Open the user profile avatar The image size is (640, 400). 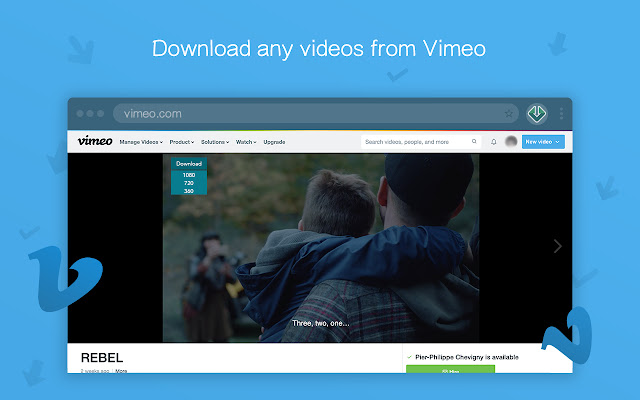pos(511,142)
